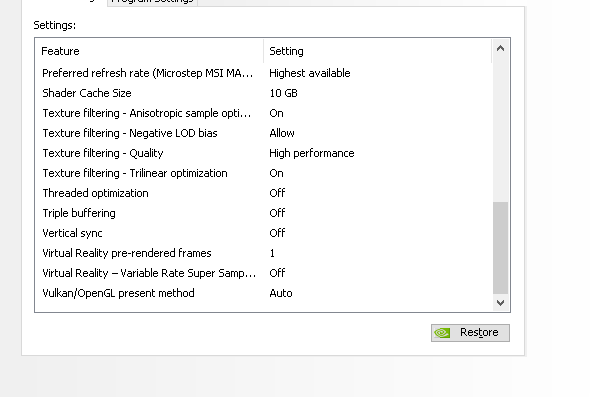Open the Shader Cache Size 10 GB setting
Screen dimensions: 612x397
point(283,93)
